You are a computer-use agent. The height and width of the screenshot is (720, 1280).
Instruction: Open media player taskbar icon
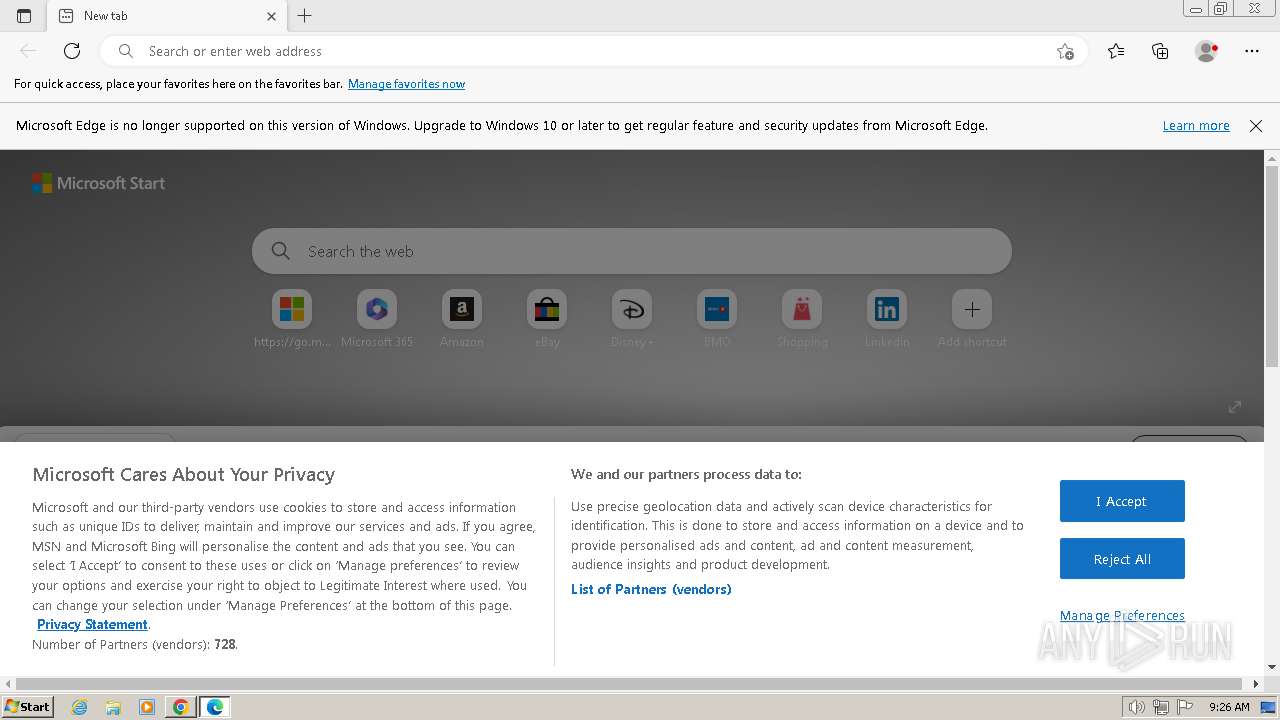(147, 707)
